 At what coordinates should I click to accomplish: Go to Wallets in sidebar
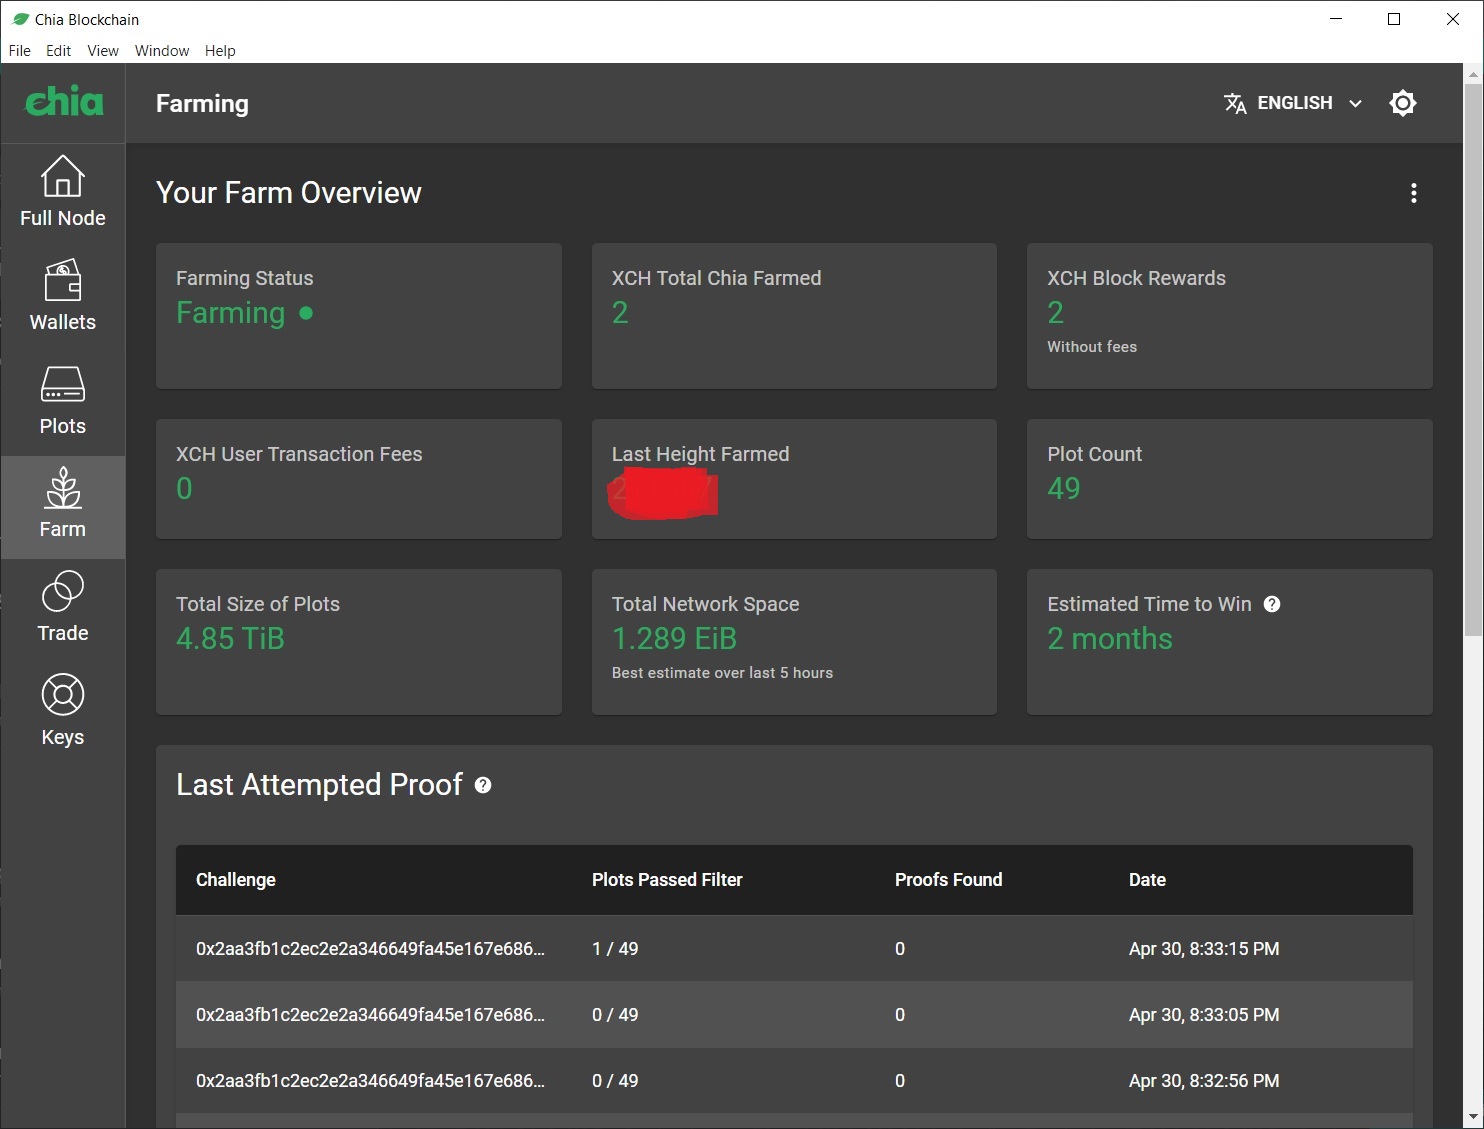tap(62, 296)
